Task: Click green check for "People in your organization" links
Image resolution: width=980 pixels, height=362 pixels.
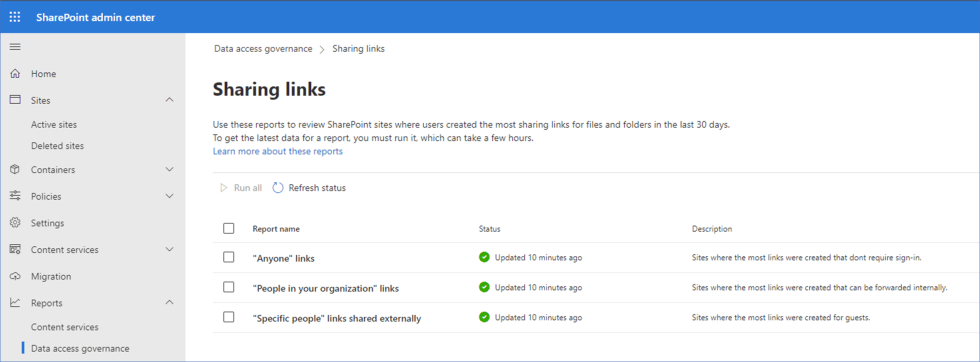Action: pyautogui.click(x=484, y=287)
